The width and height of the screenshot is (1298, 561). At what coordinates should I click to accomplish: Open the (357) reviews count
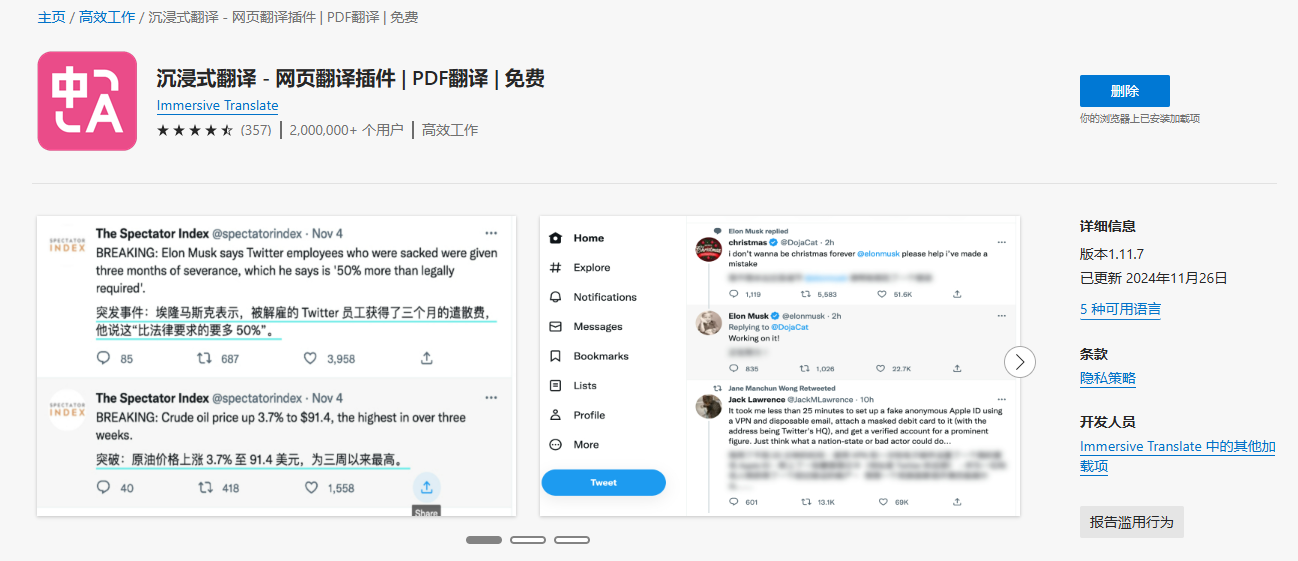[256, 130]
